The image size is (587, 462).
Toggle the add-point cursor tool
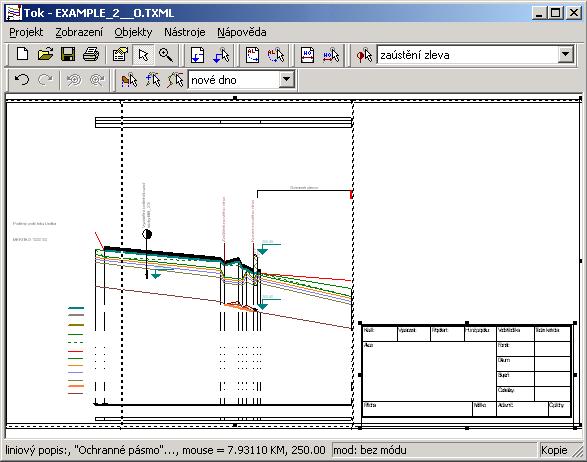tap(152, 80)
